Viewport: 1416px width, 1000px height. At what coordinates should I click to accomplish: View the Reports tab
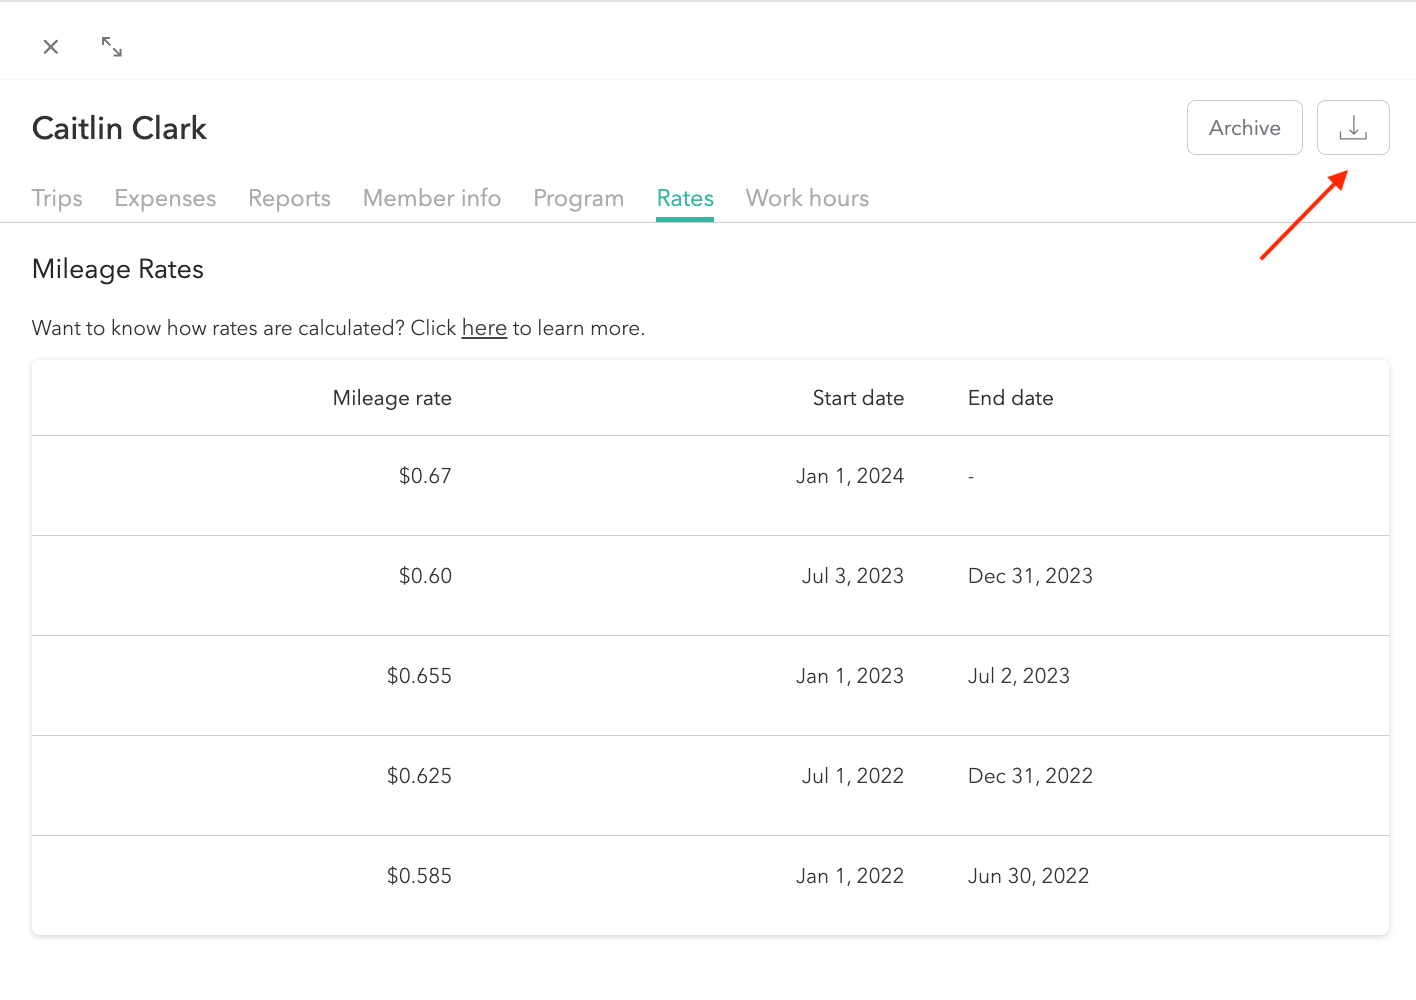pos(289,198)
